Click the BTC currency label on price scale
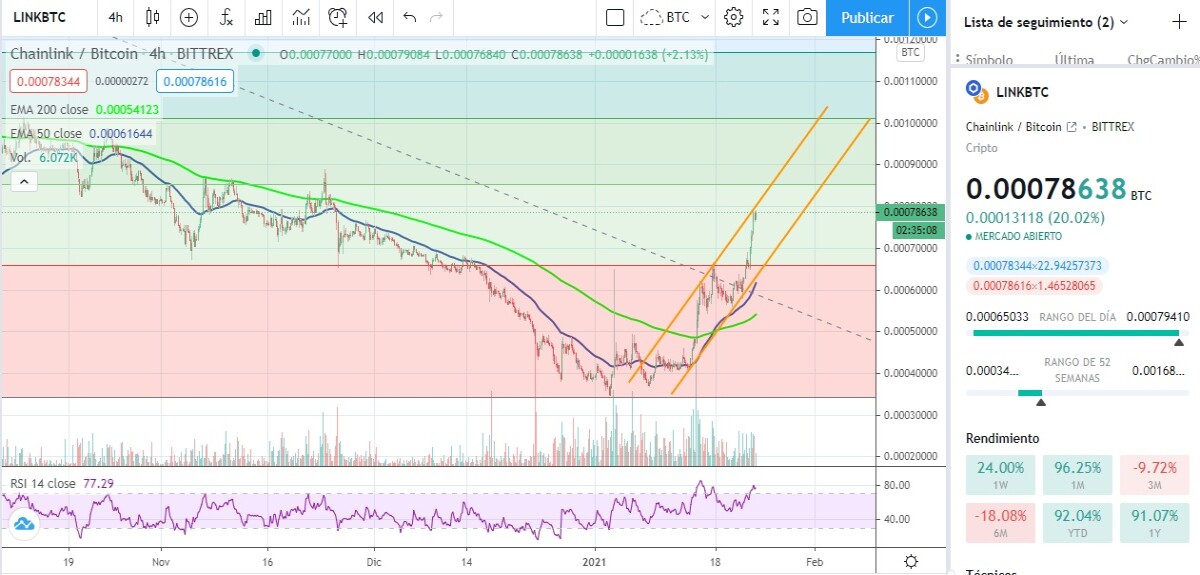The height and width of the screenshot is (575, 1200). (910, 52)
